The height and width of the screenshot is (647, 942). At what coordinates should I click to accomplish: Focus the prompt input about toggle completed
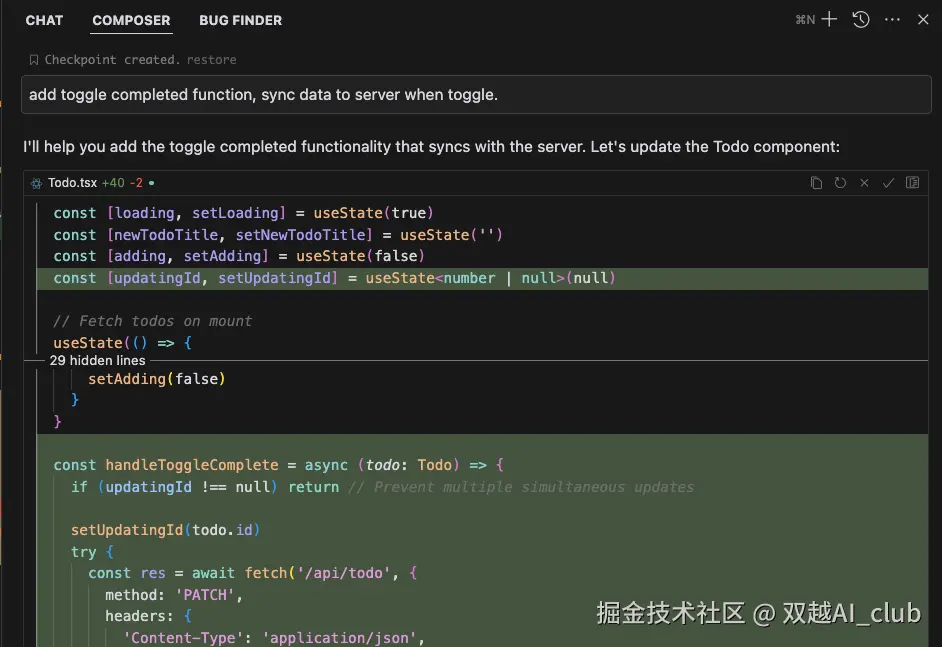click(x=476, y=94)
